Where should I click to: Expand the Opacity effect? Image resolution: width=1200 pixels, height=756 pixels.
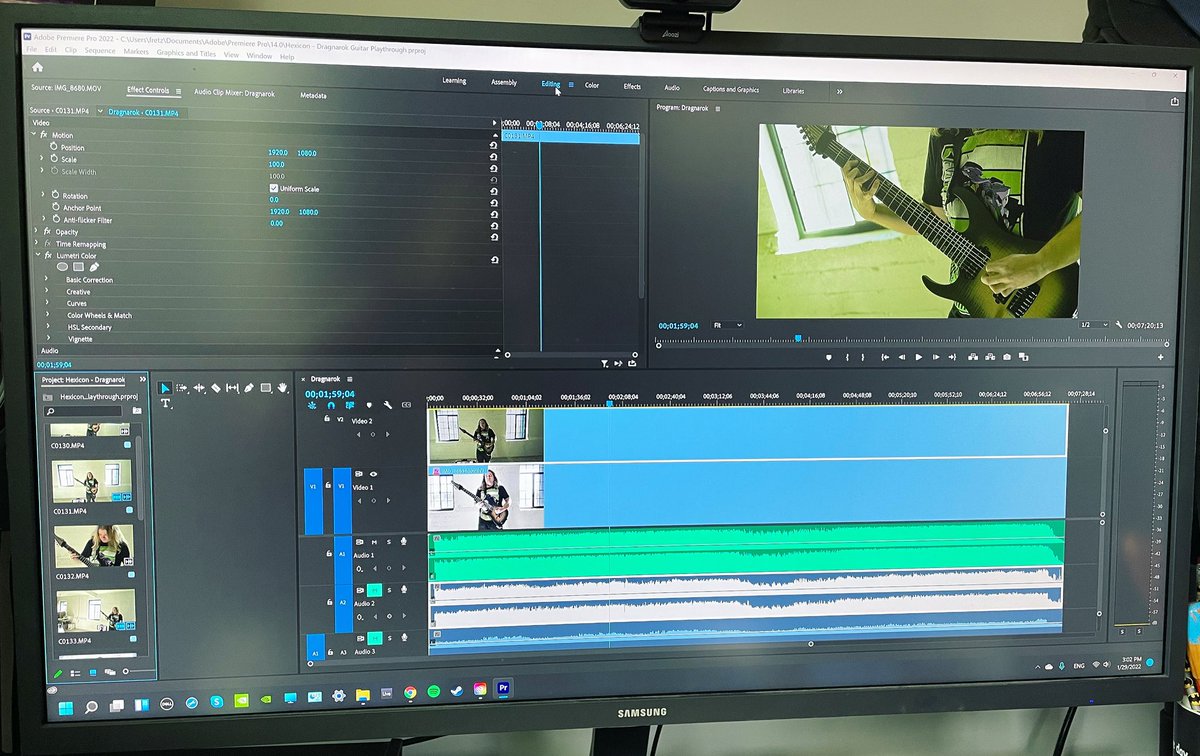click(x=37, y=231)
